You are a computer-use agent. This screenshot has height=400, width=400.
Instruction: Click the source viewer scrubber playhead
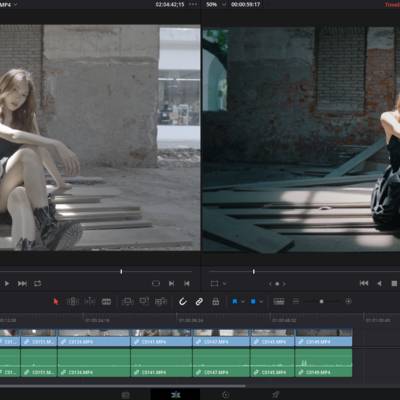click(121, 272)
